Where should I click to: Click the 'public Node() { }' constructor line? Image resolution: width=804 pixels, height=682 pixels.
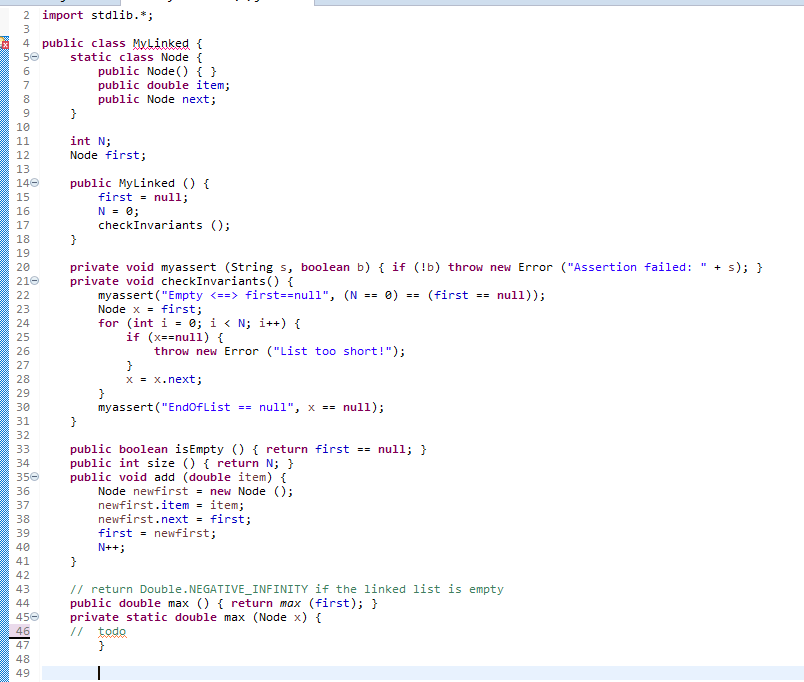tap(157, 71)
